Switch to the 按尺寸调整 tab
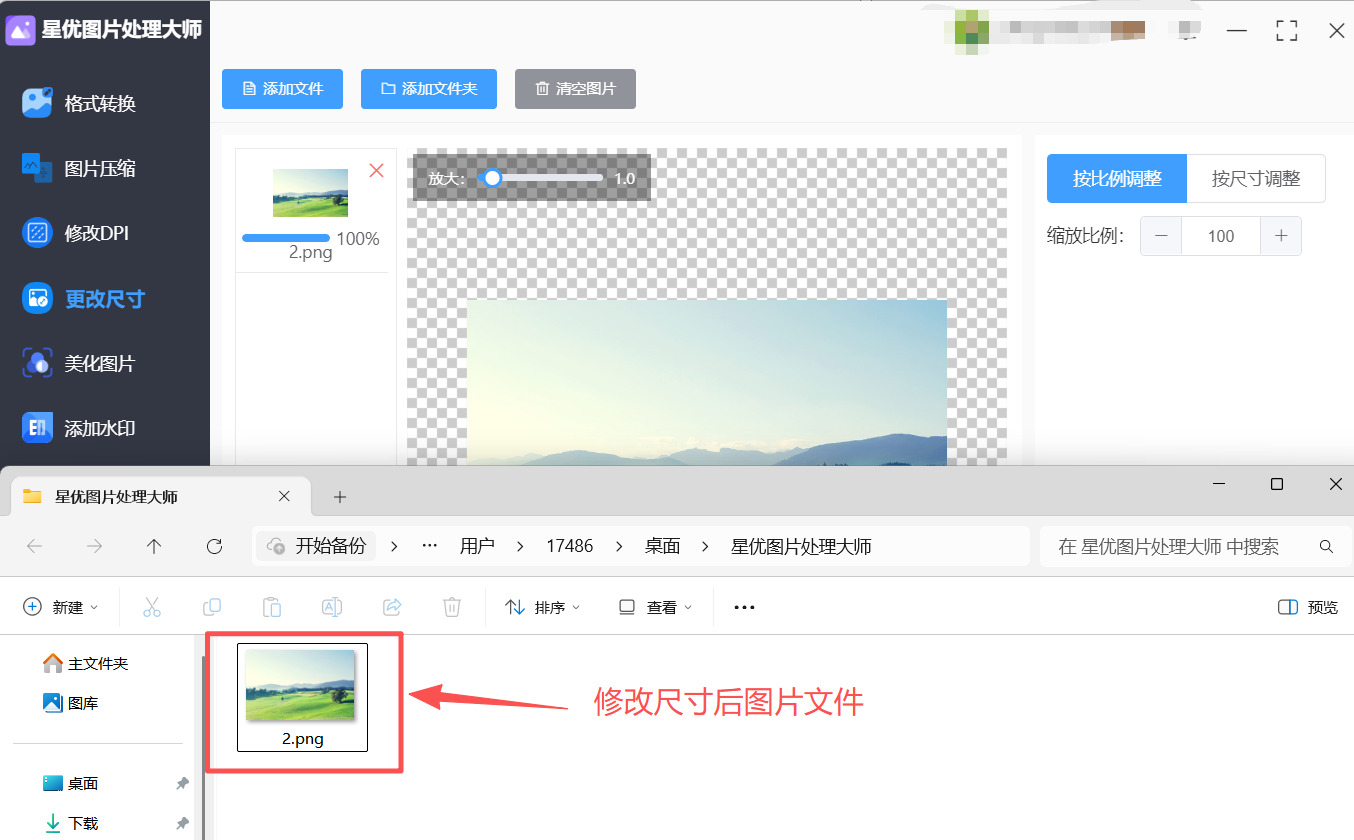This screenshot has width=1354, height=840. 1255,178
